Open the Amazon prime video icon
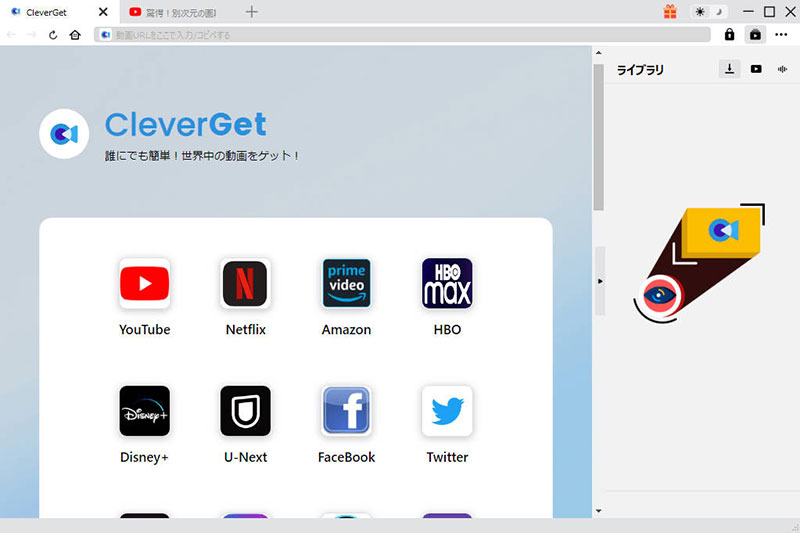This screenshot has width=800, height=533. pos(346,283)
